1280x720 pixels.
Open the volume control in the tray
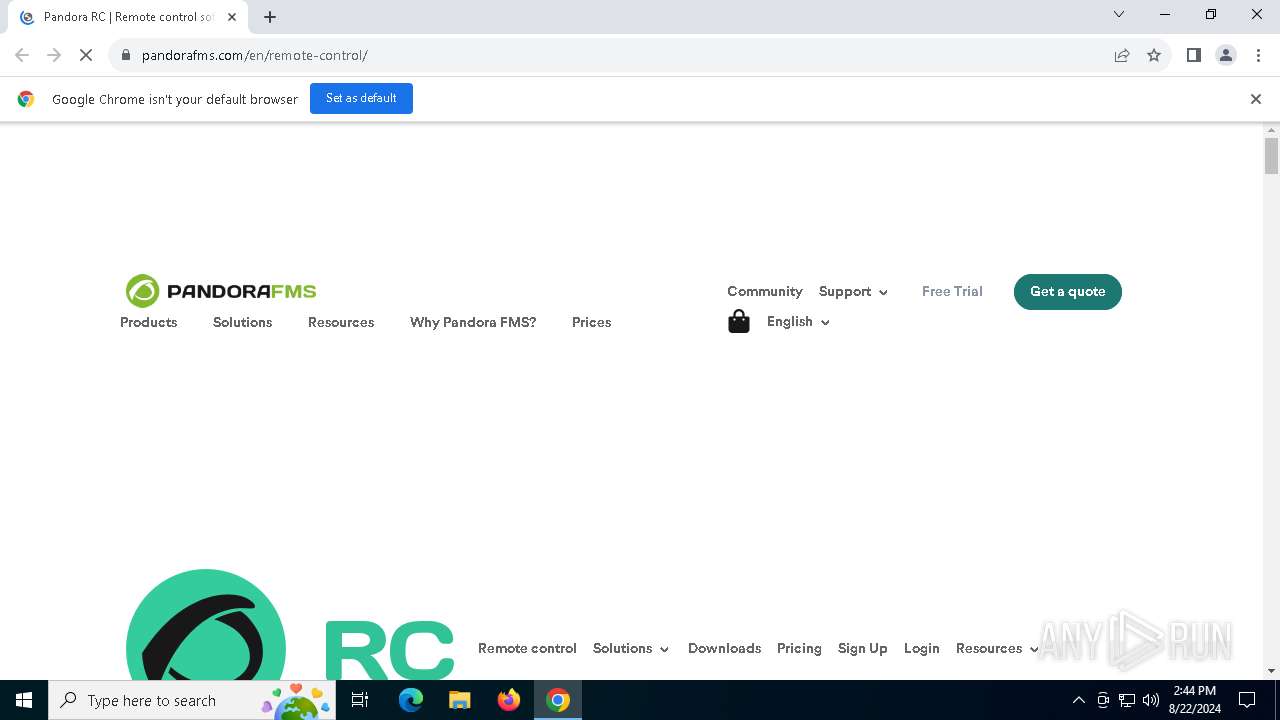pos(1151,700)
